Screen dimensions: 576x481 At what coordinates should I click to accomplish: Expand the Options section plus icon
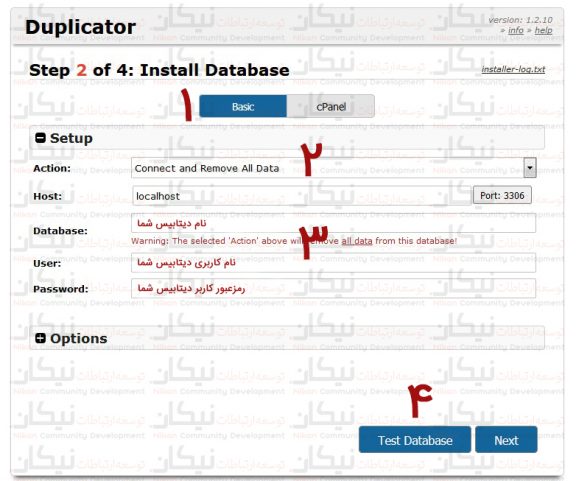(x=40, y=338)
